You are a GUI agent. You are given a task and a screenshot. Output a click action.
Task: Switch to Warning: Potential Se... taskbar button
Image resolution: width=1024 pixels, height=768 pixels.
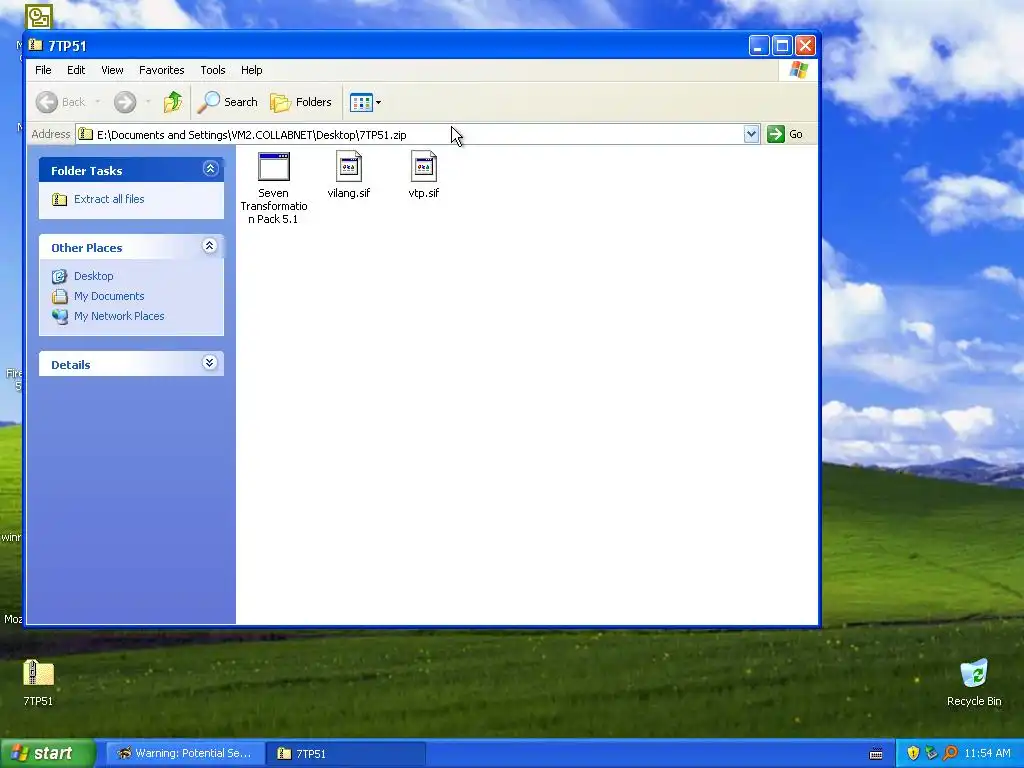pyautogui.click(x=185, y=754)
